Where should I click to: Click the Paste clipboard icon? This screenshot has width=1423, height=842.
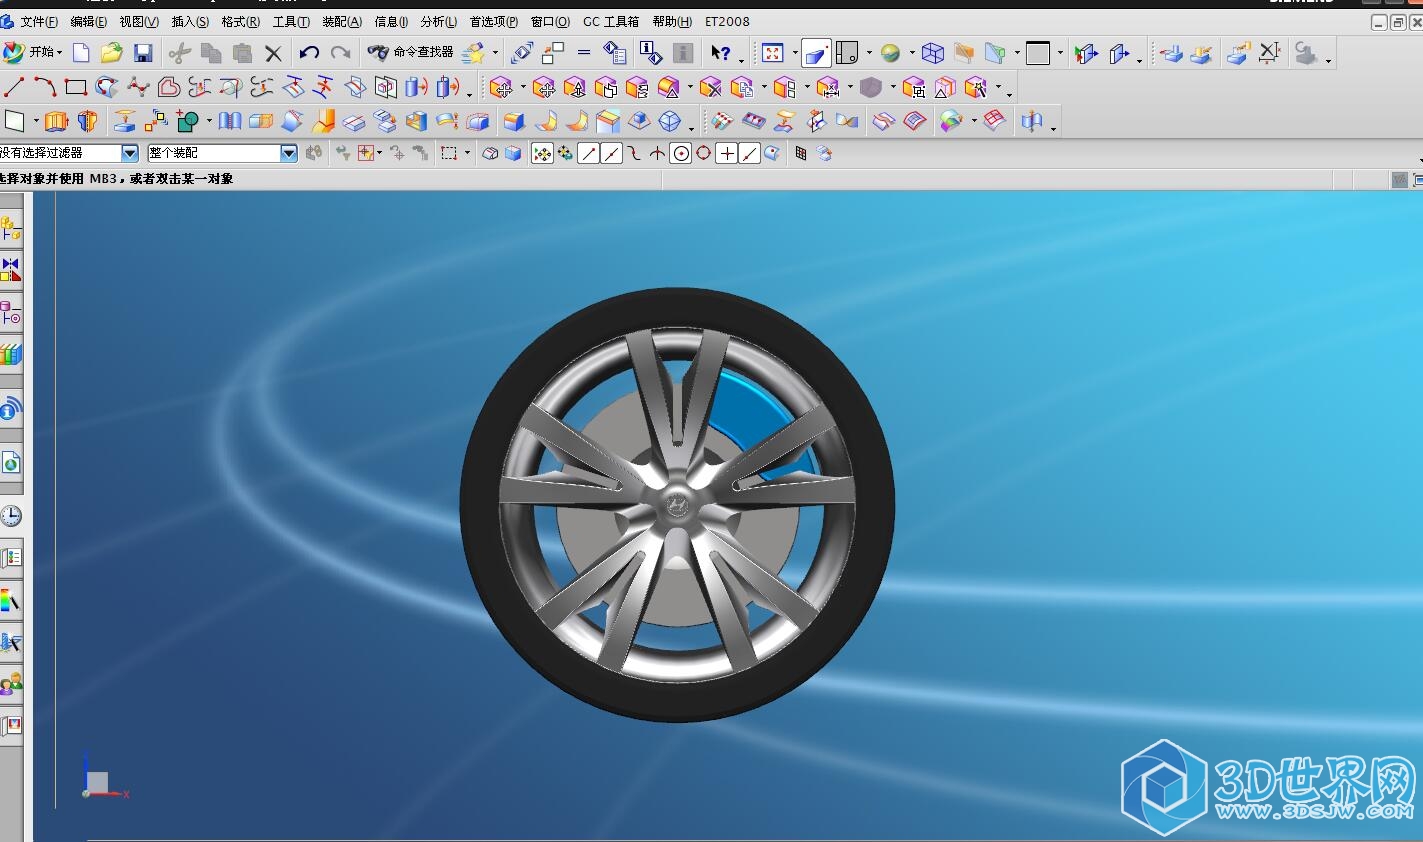242,53
